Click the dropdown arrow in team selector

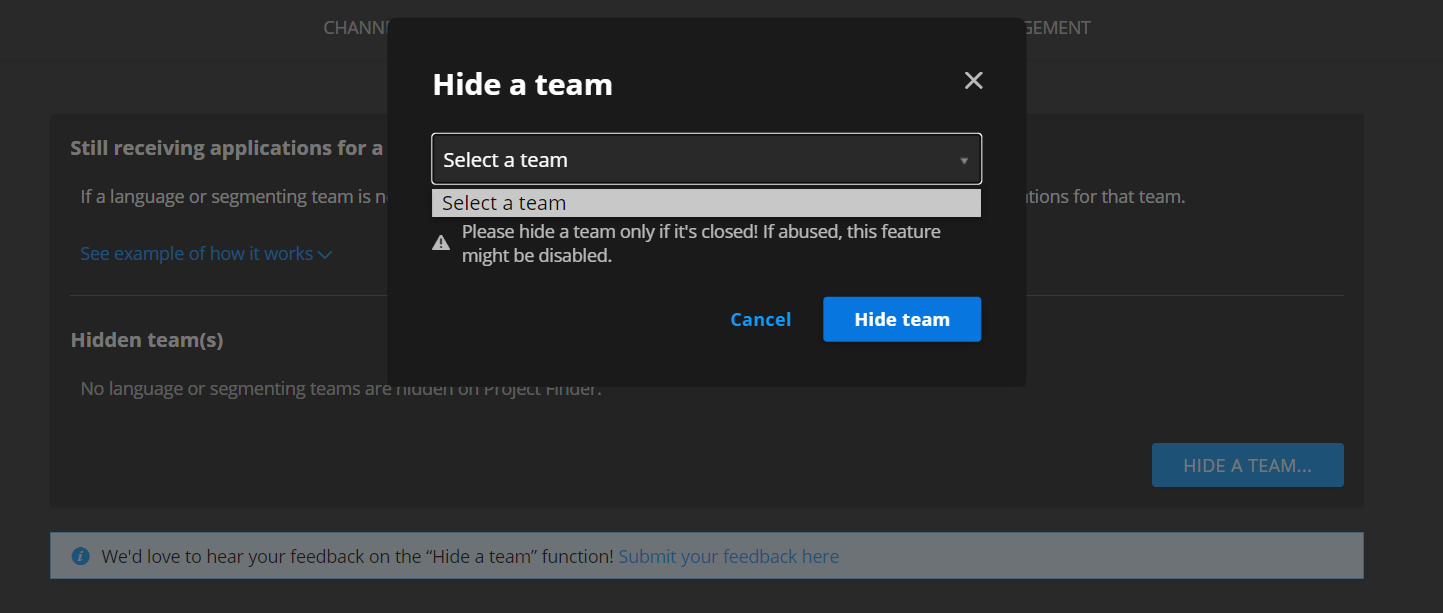[x=964, y=161]
